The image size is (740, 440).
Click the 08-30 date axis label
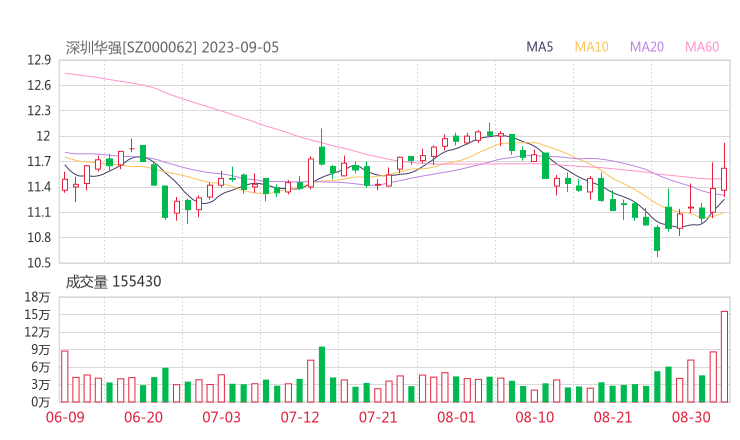point(691,417)
